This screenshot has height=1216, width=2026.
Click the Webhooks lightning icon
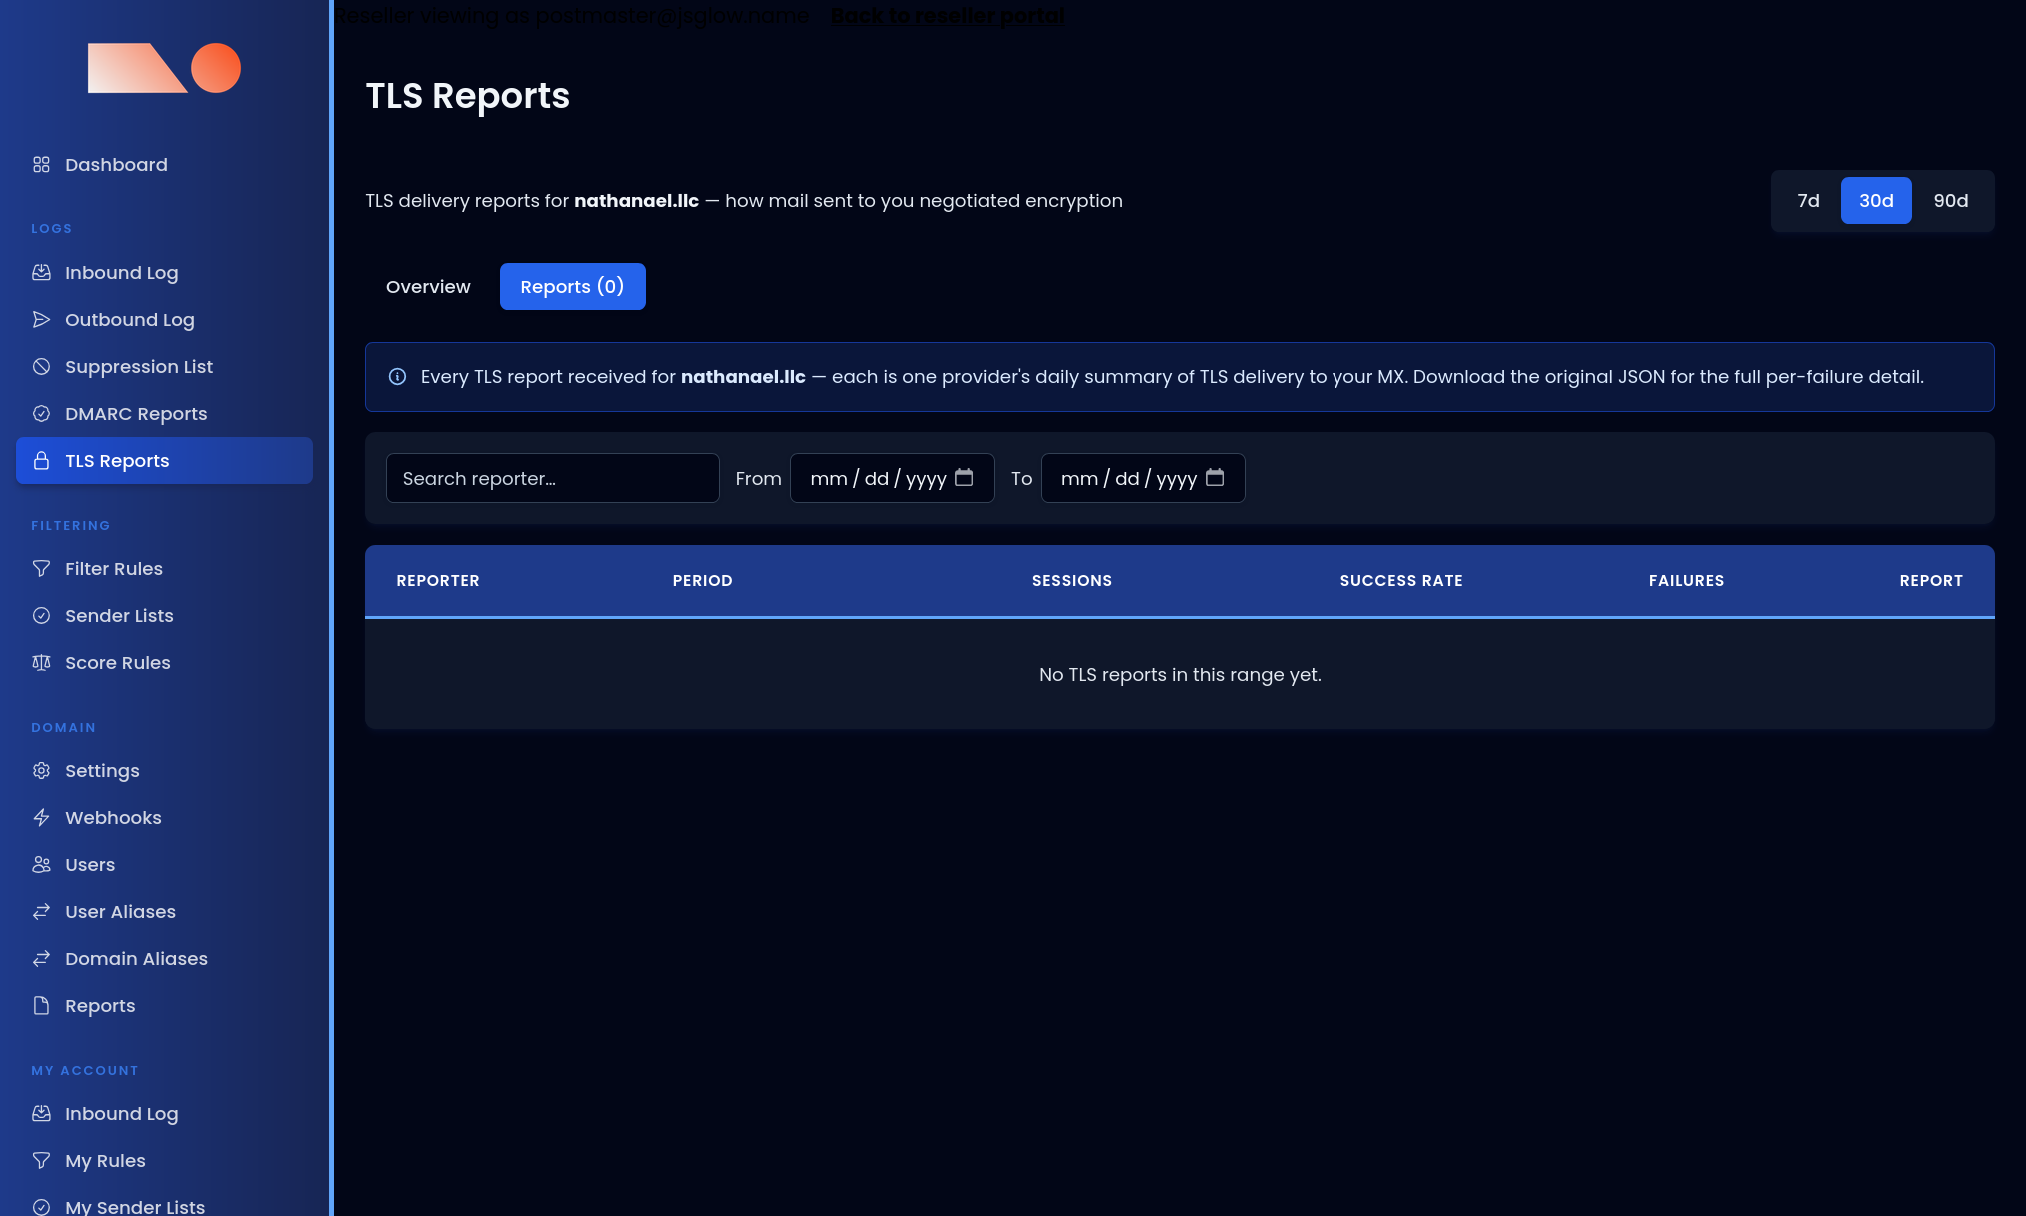(41, 817)
